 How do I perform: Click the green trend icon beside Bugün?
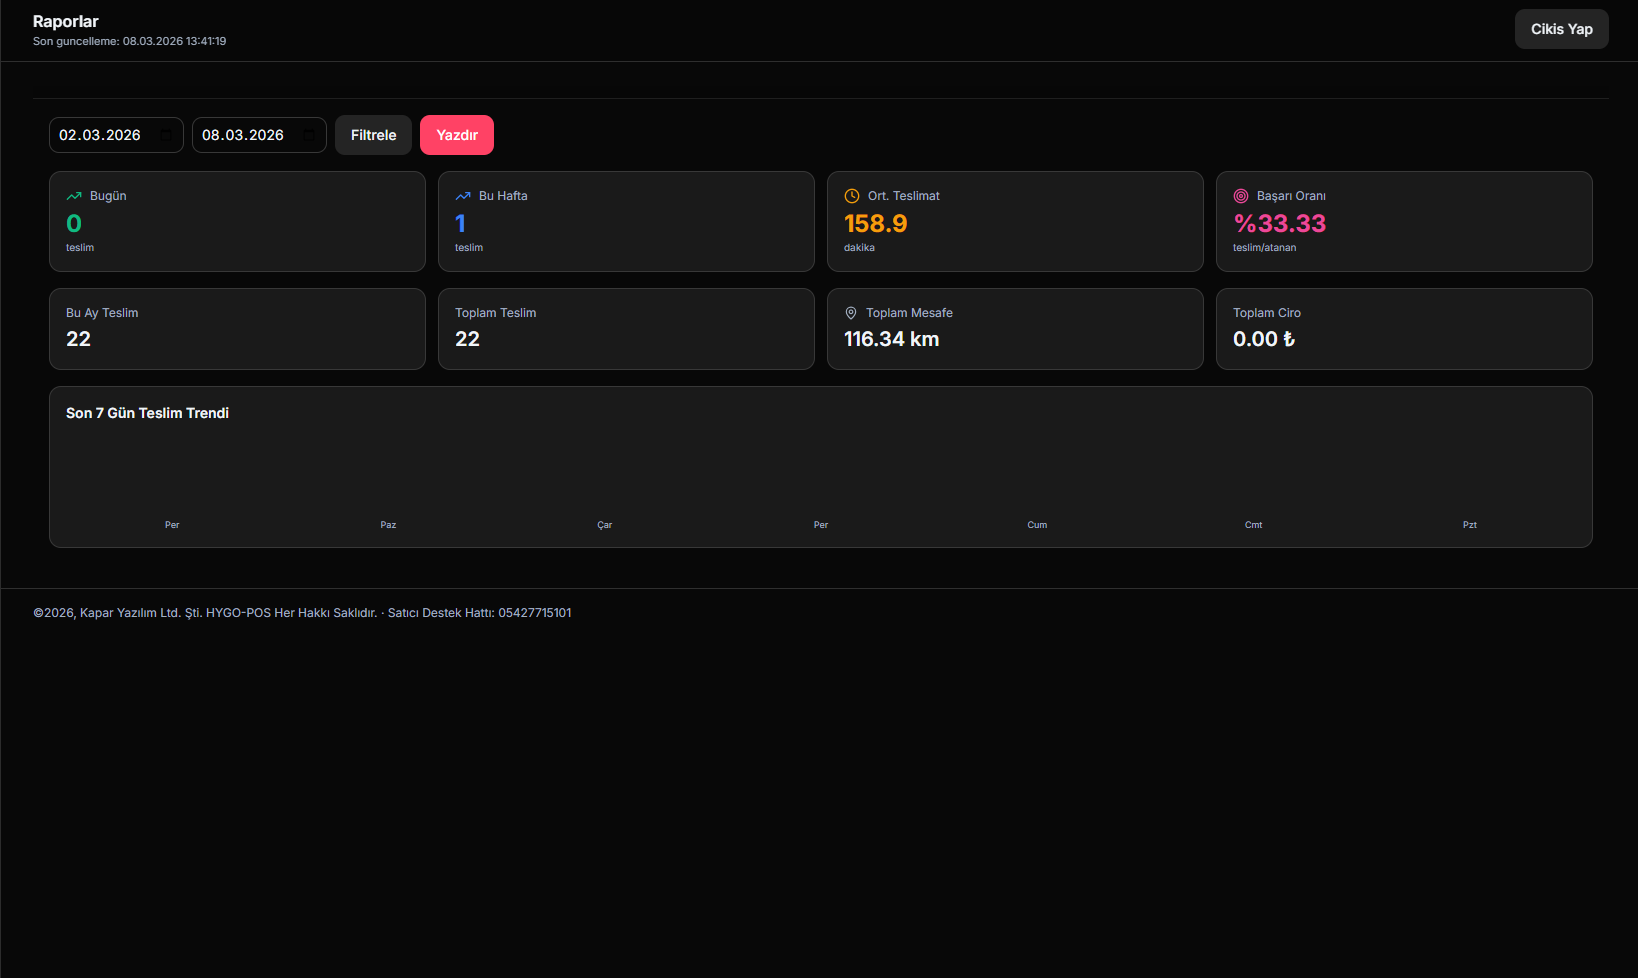pos(74,196)
